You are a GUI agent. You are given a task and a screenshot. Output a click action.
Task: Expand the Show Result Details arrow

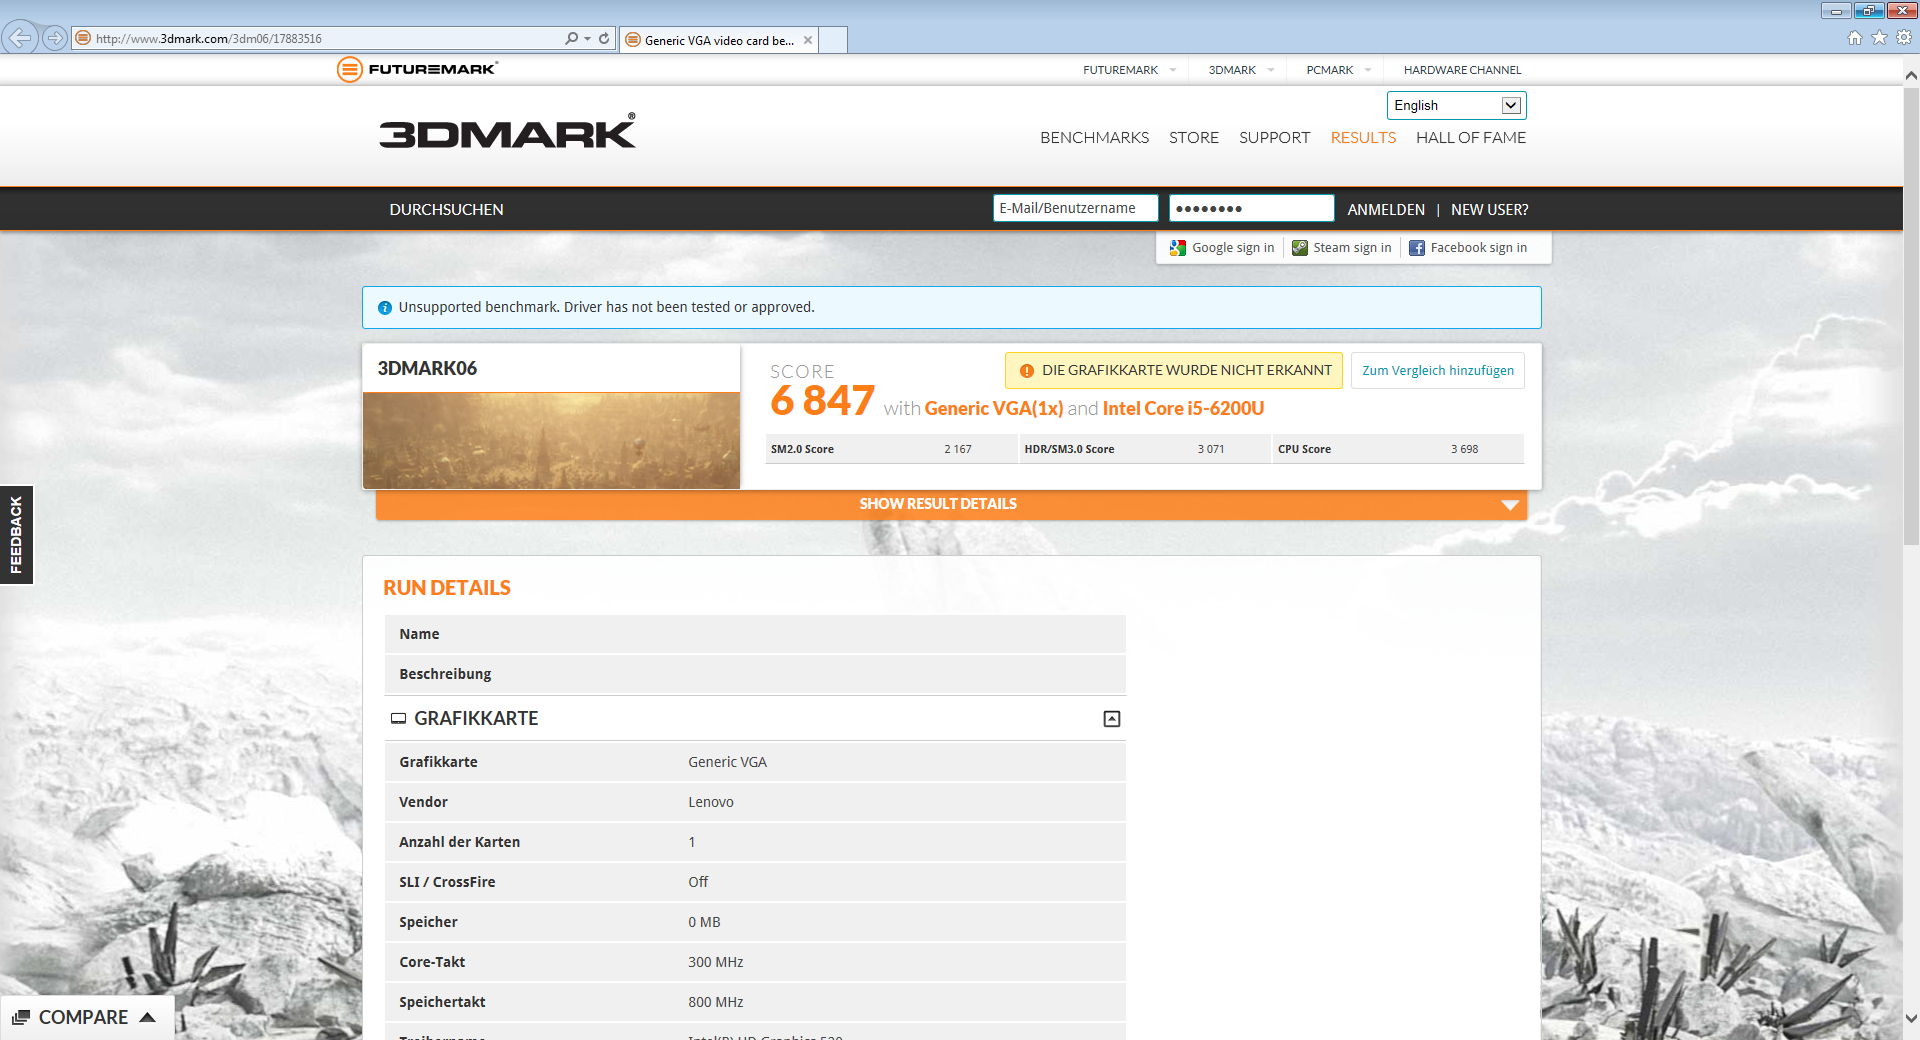(x=1510, y=505)
